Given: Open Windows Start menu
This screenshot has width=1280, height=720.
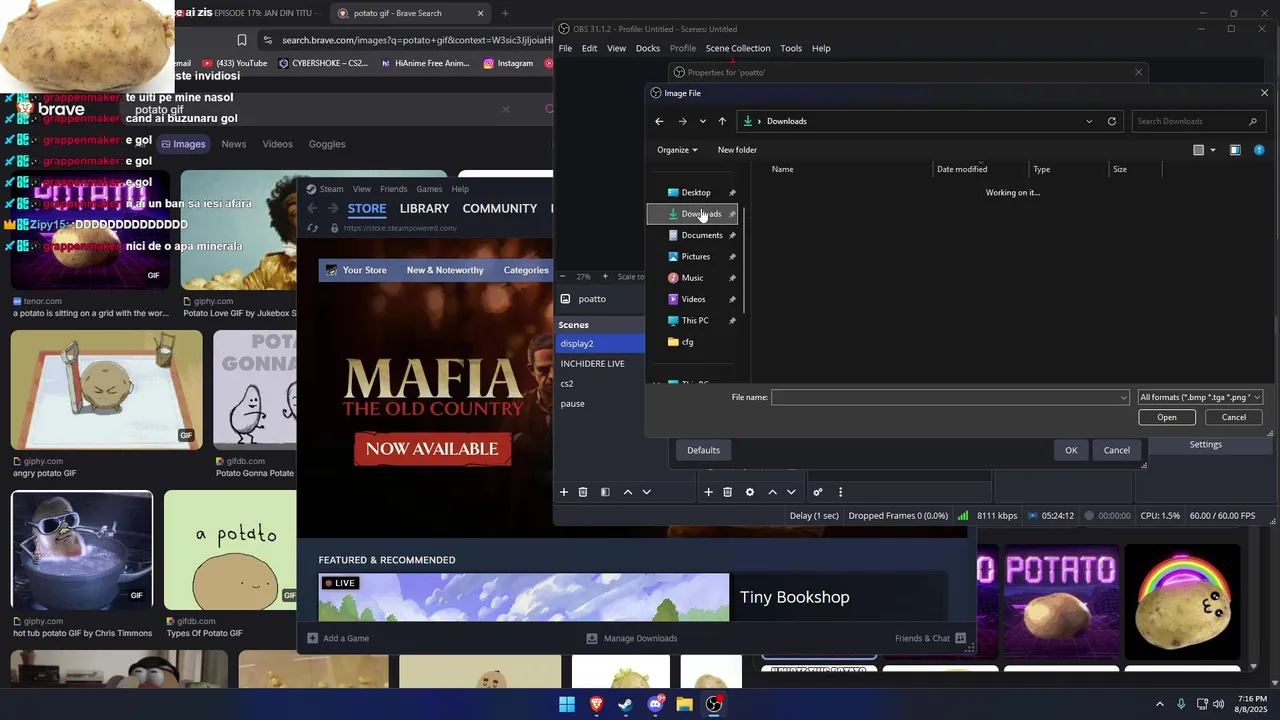Looking at the screenshot, I should pyautogui.click(x=567, y=704).
